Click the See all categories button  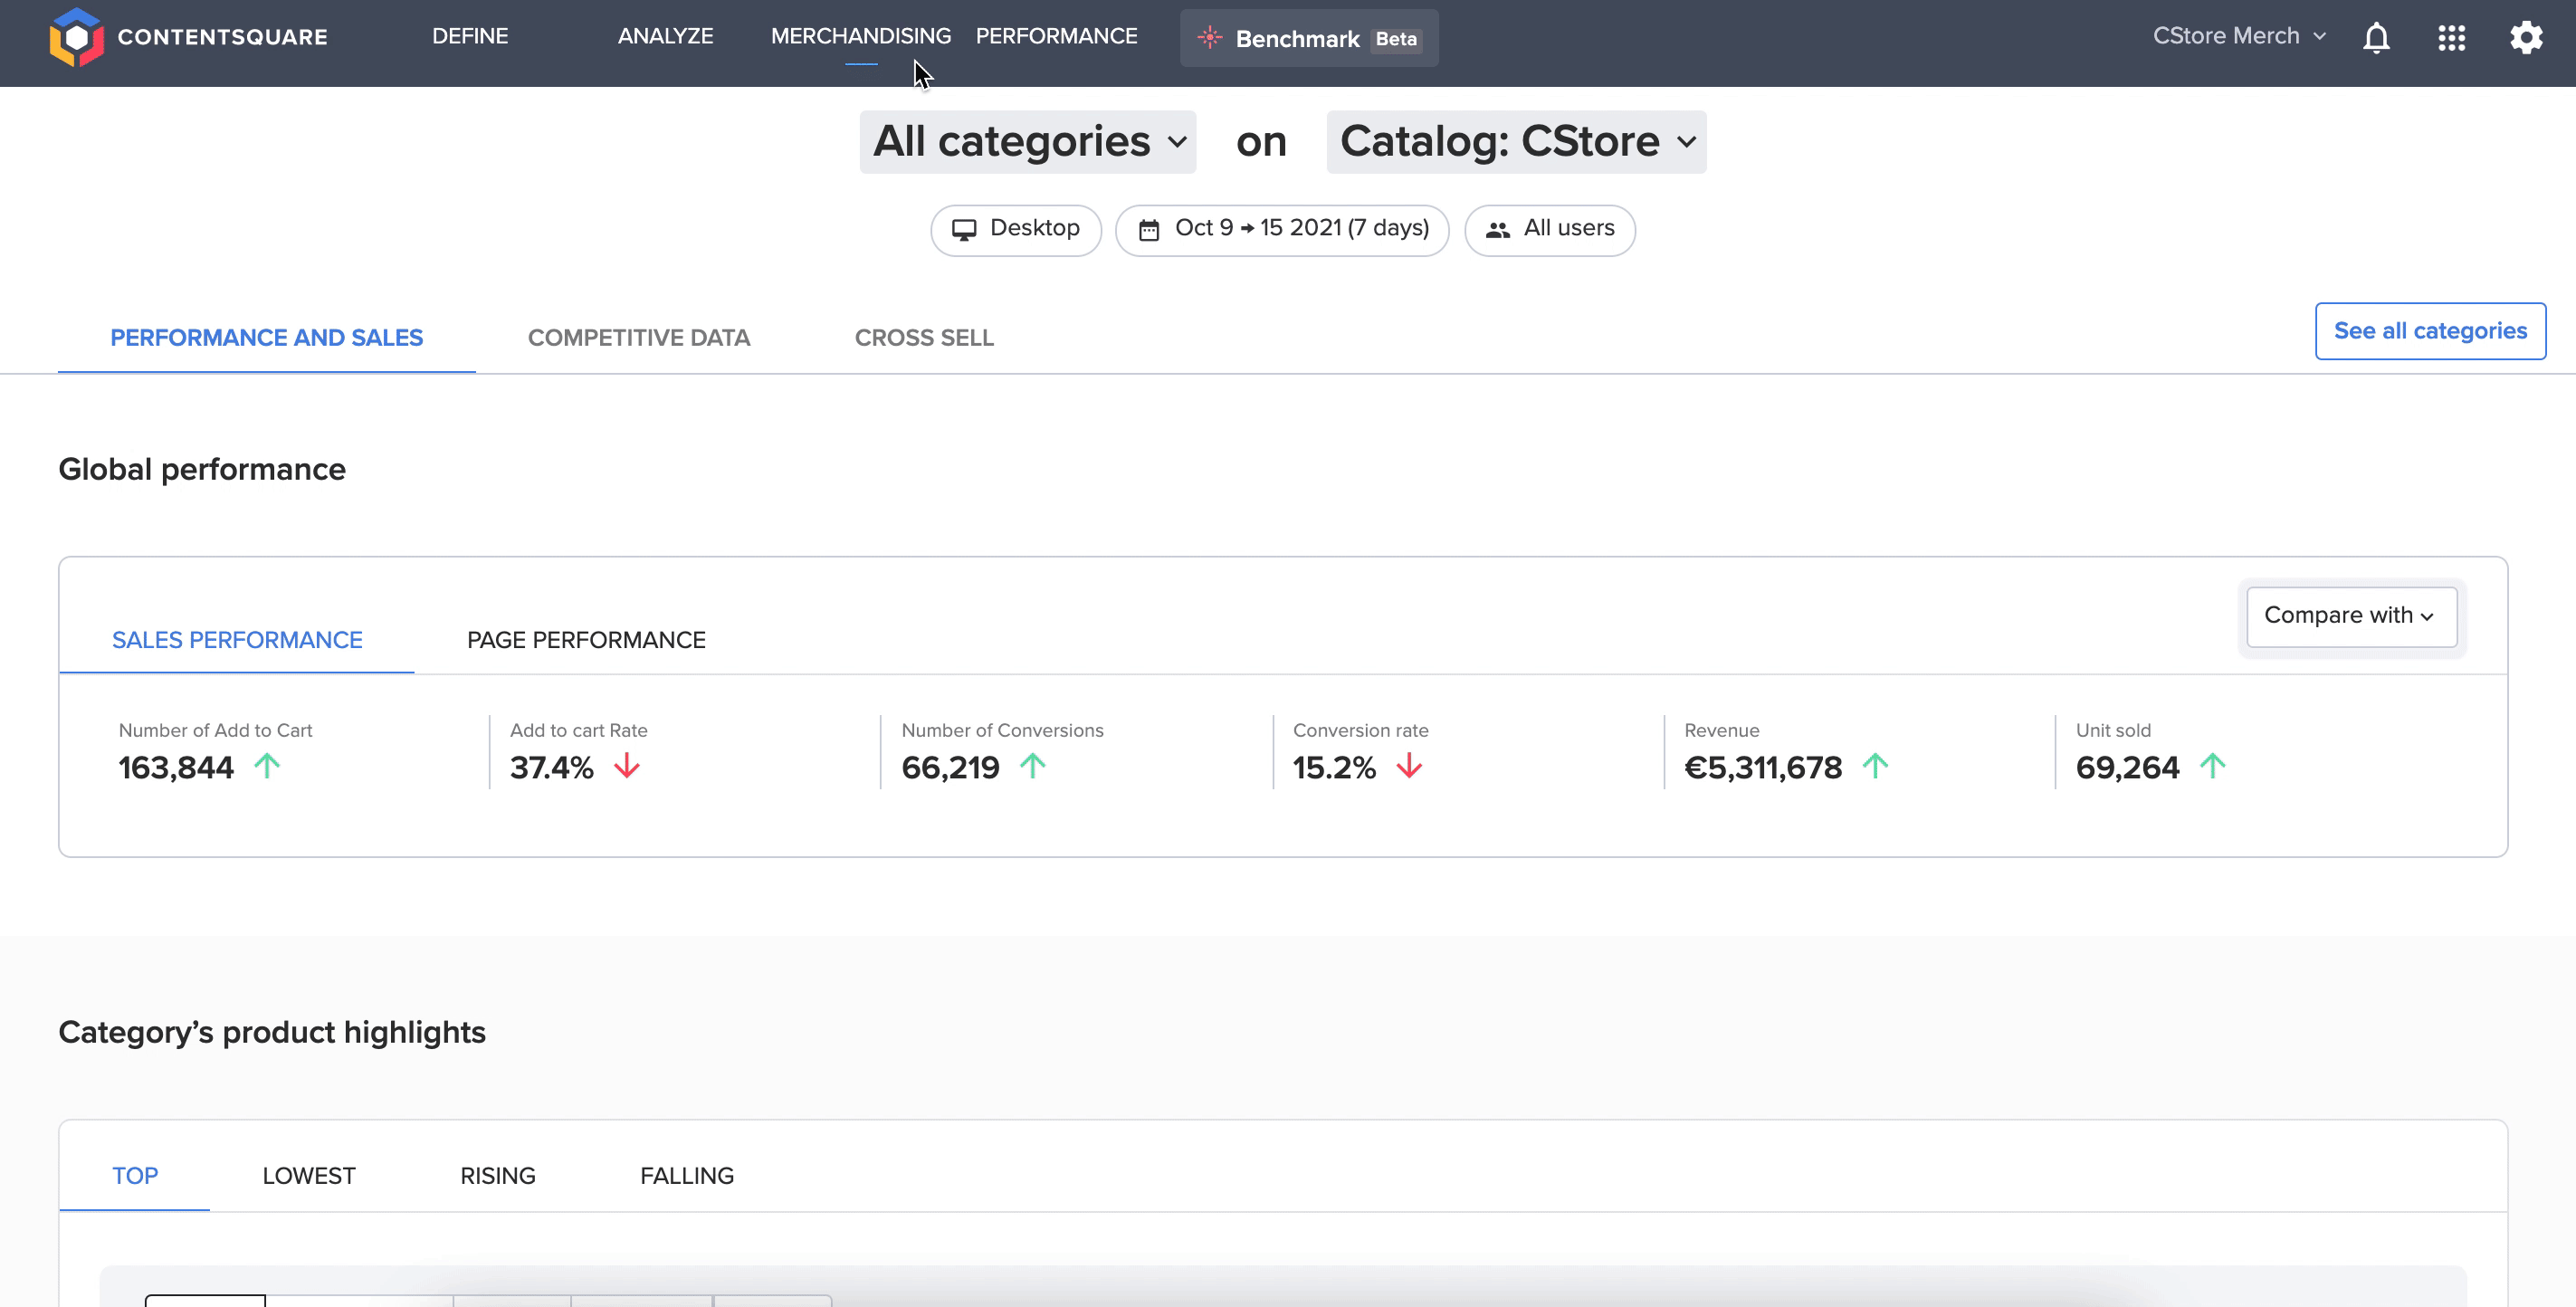tap(2430, 331)
